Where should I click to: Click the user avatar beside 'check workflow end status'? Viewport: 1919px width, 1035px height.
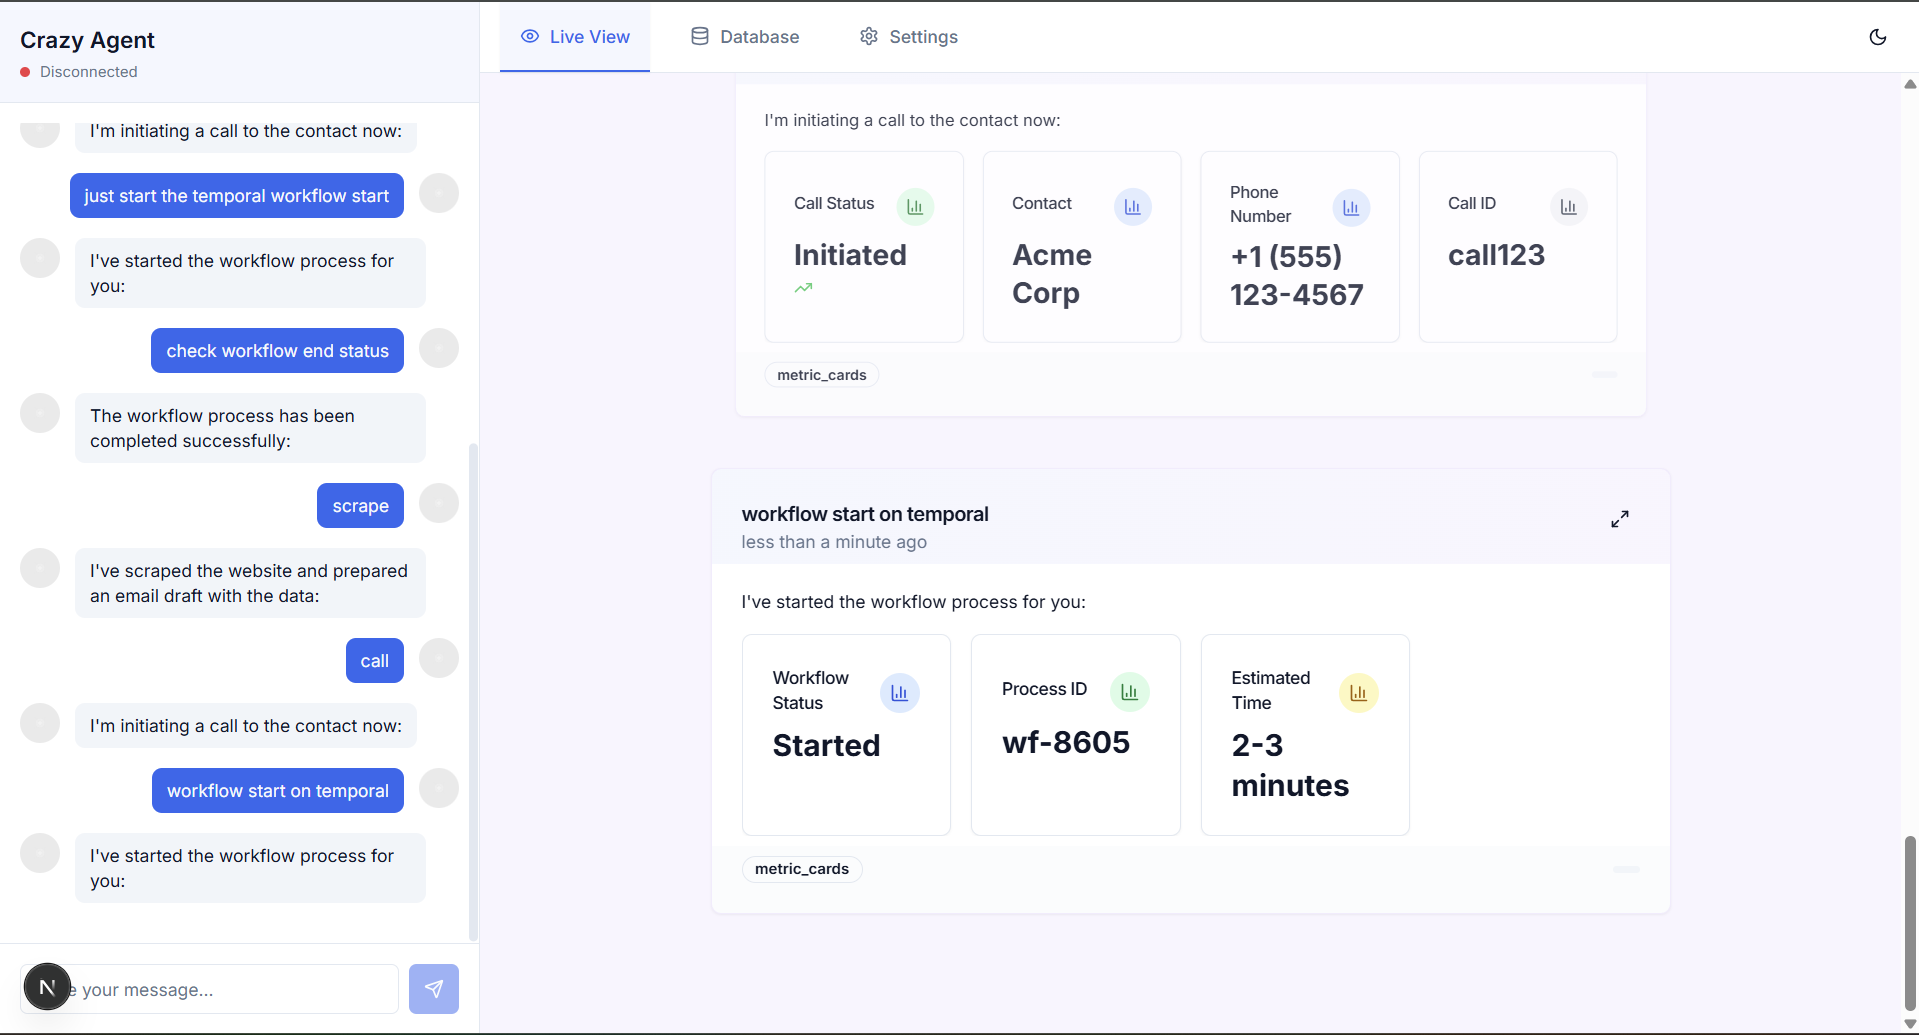(x=439, y=348)
